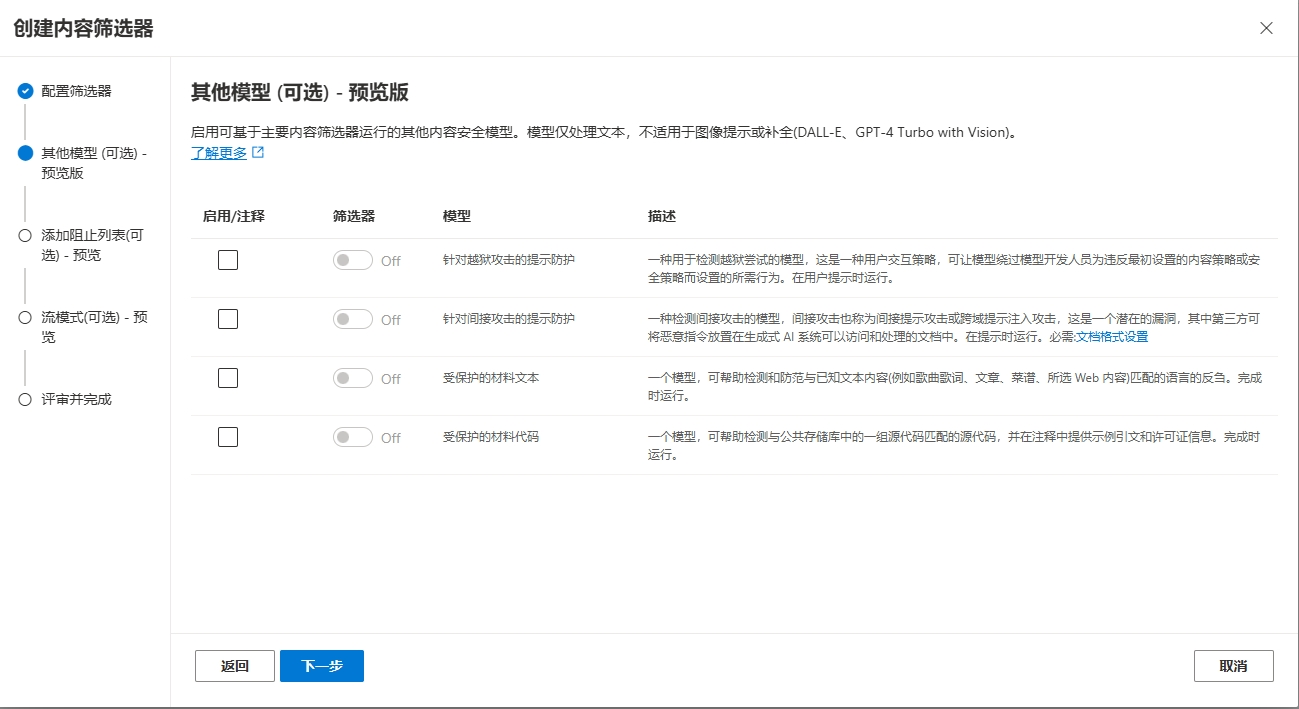Go back with the 返回 button
The image size is (1299, 709).
[x=235, y=666]
